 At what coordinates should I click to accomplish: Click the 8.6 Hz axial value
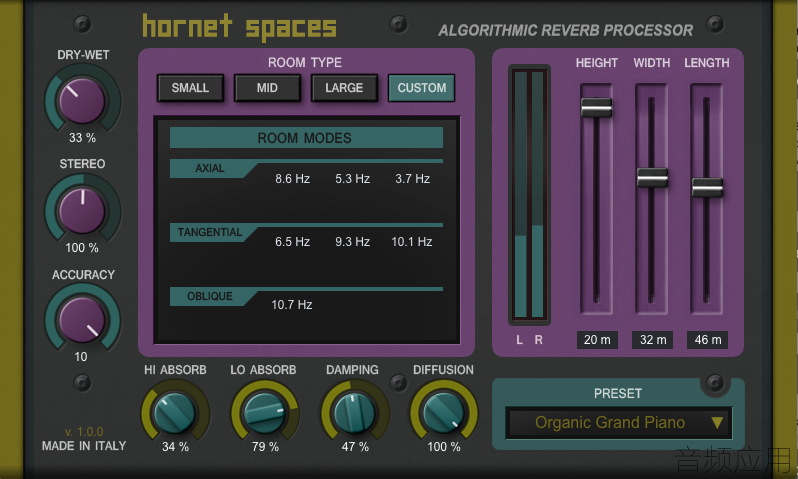pyautogui.click(x=293, y=179)
